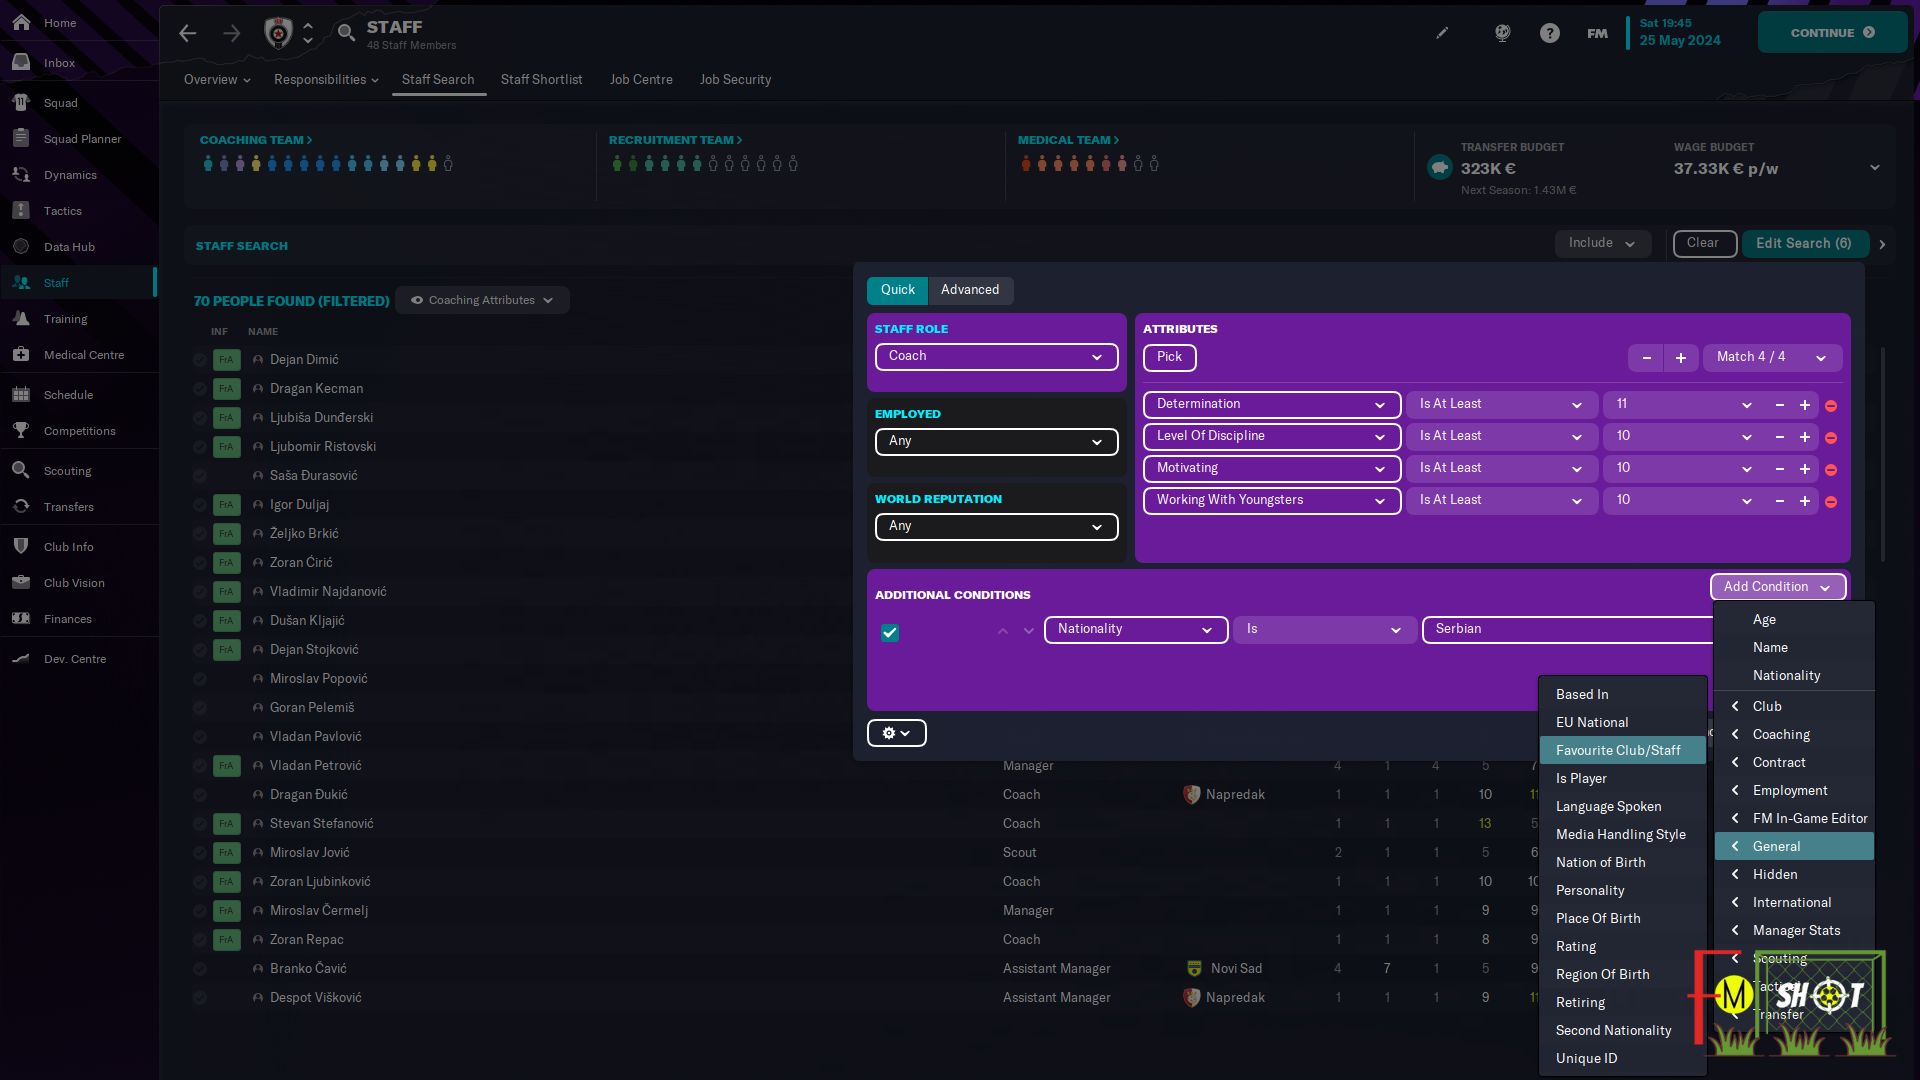Open the Employed Any dropdown

pyautogui.click(x=996, y=442)
